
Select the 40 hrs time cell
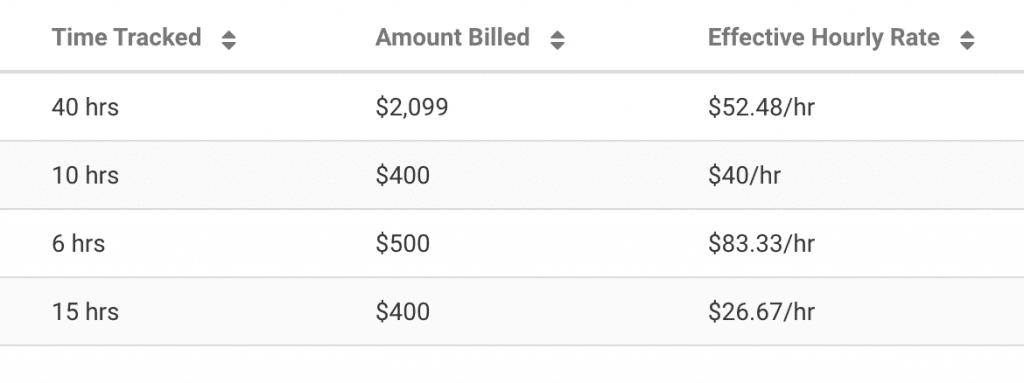[x=86, y=107]
